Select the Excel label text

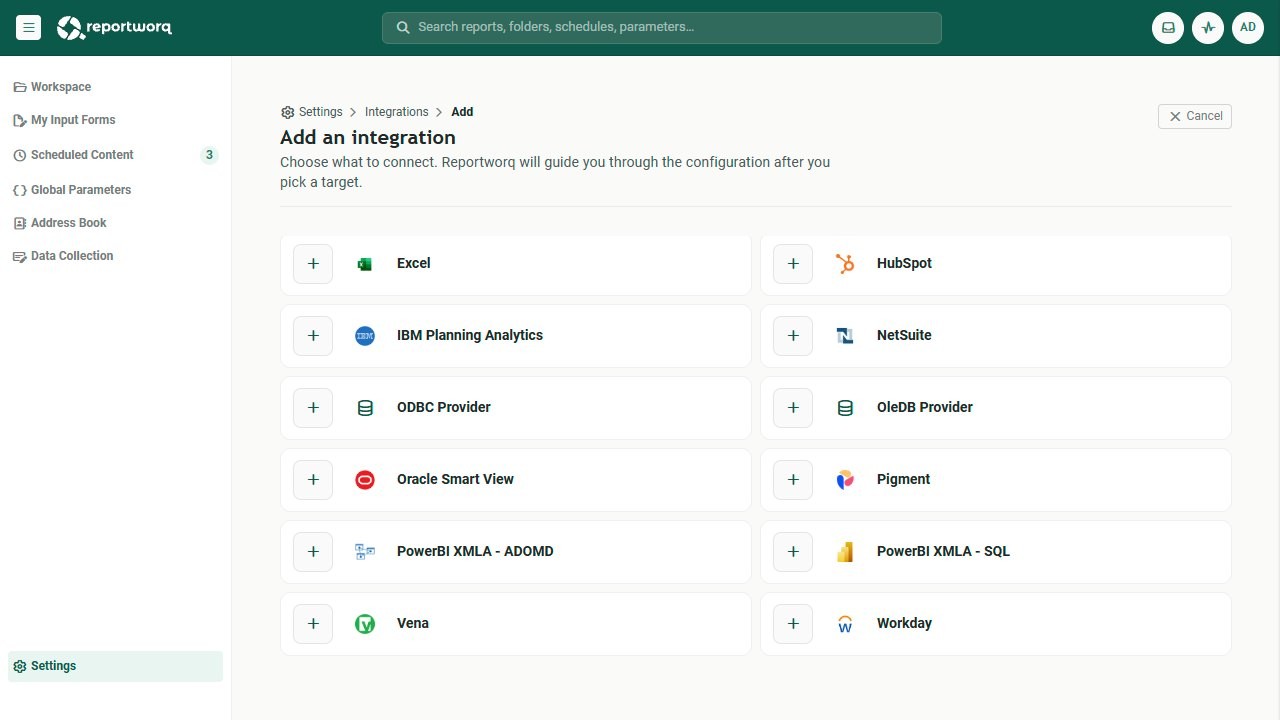[x=414, y=264]
